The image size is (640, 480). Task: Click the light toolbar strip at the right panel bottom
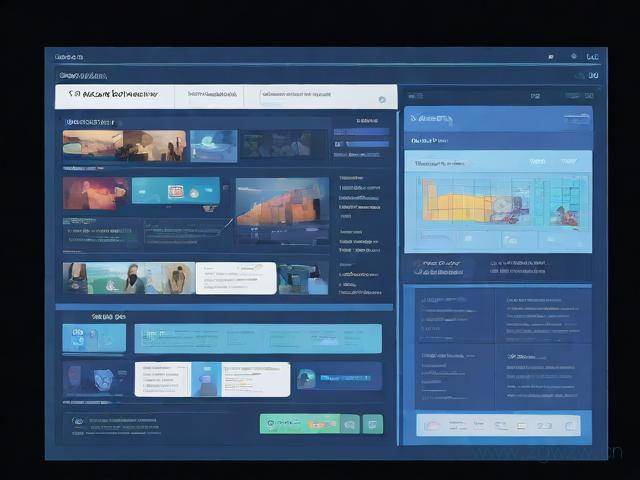[497, 425]
